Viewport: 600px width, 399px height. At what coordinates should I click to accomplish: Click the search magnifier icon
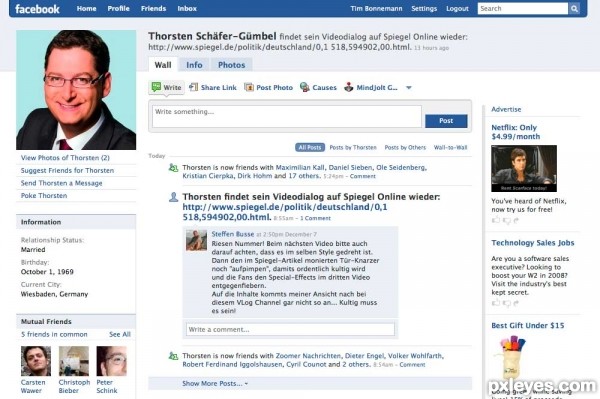[x=574, y=8]
